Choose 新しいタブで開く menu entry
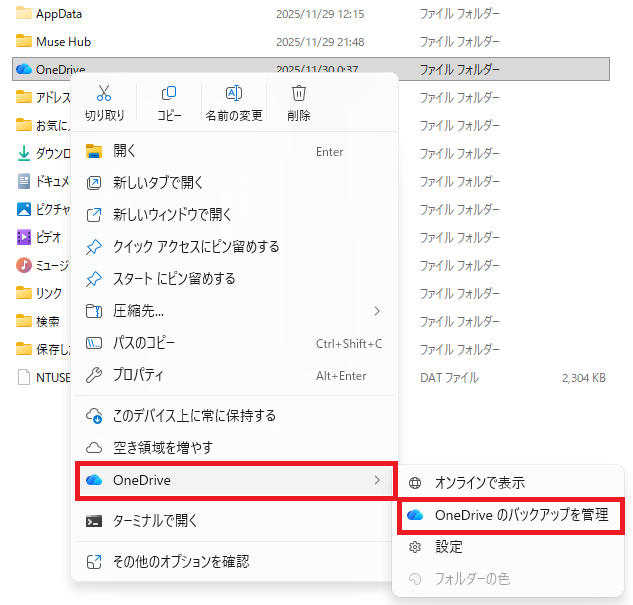Viewport: 633px width, 605px height. click(158, 183)
